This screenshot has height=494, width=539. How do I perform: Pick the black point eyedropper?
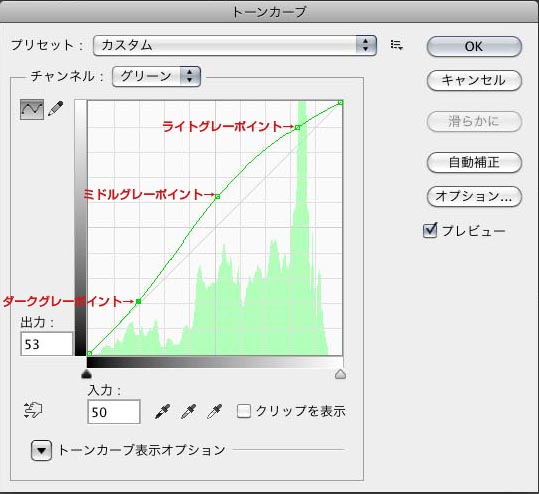(x=162, y=411)
